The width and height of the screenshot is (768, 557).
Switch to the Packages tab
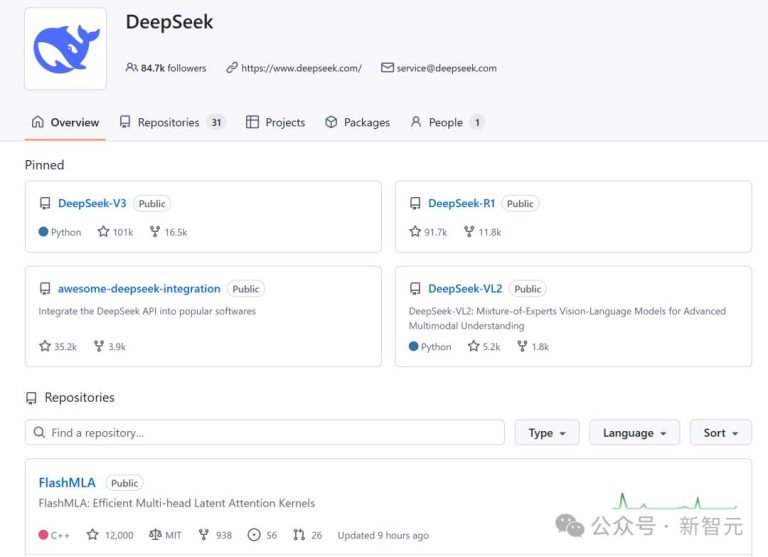click(358, 122)
